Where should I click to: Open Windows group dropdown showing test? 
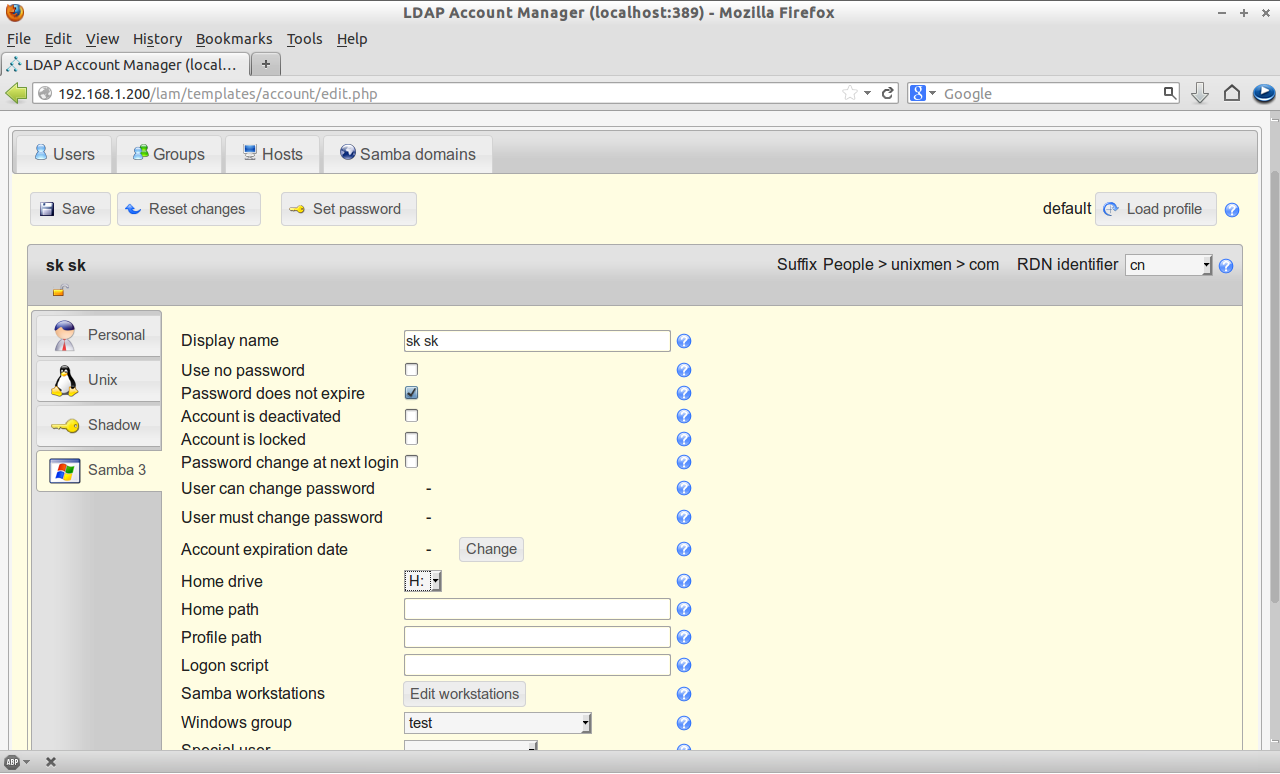[498, 723]
